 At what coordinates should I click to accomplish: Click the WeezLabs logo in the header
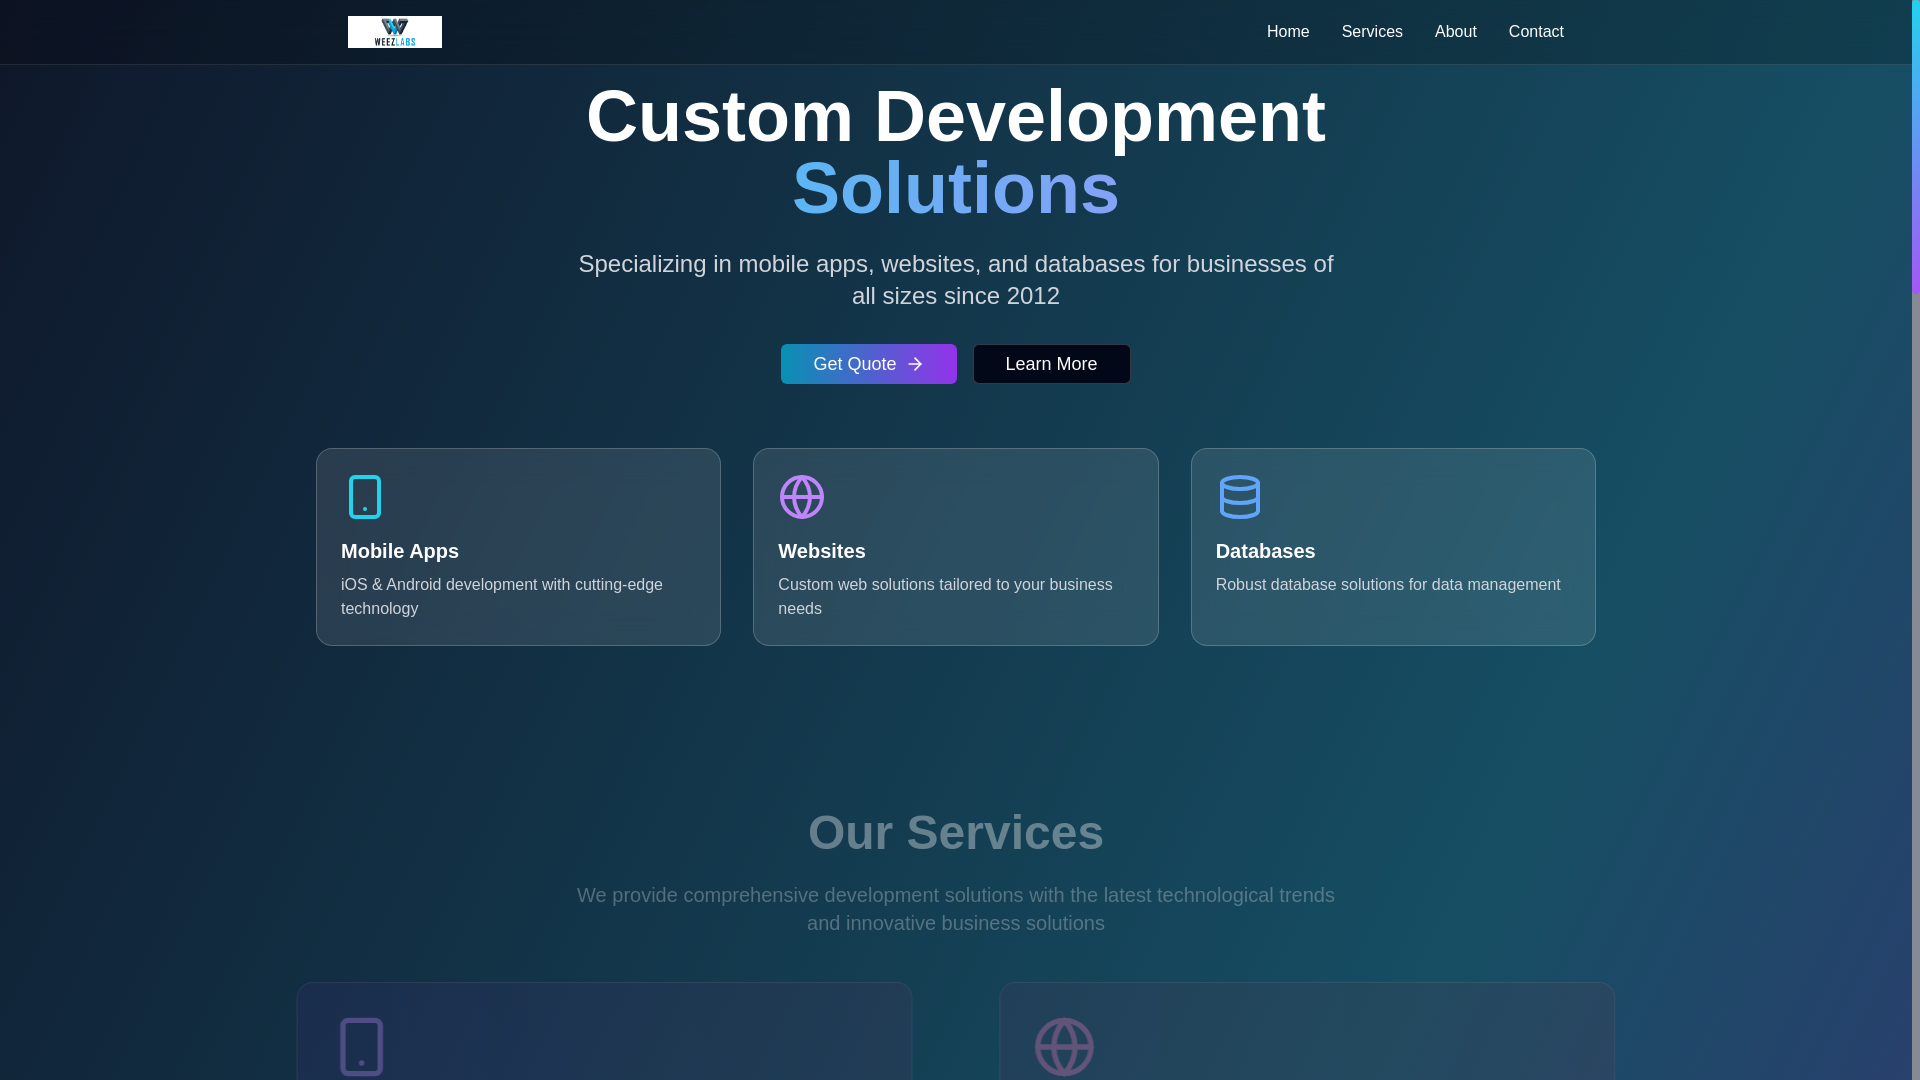point(395,32)
